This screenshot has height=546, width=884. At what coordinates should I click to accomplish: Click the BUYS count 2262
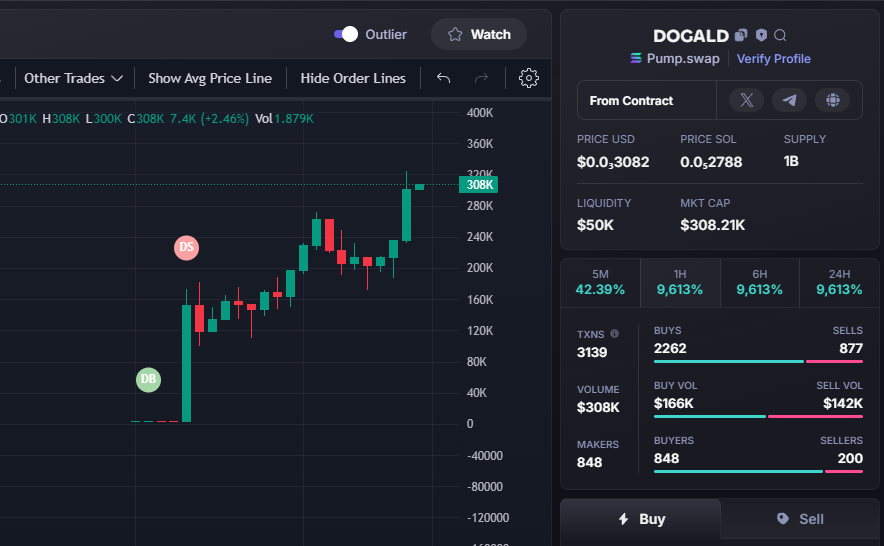[x=670, y=349]
